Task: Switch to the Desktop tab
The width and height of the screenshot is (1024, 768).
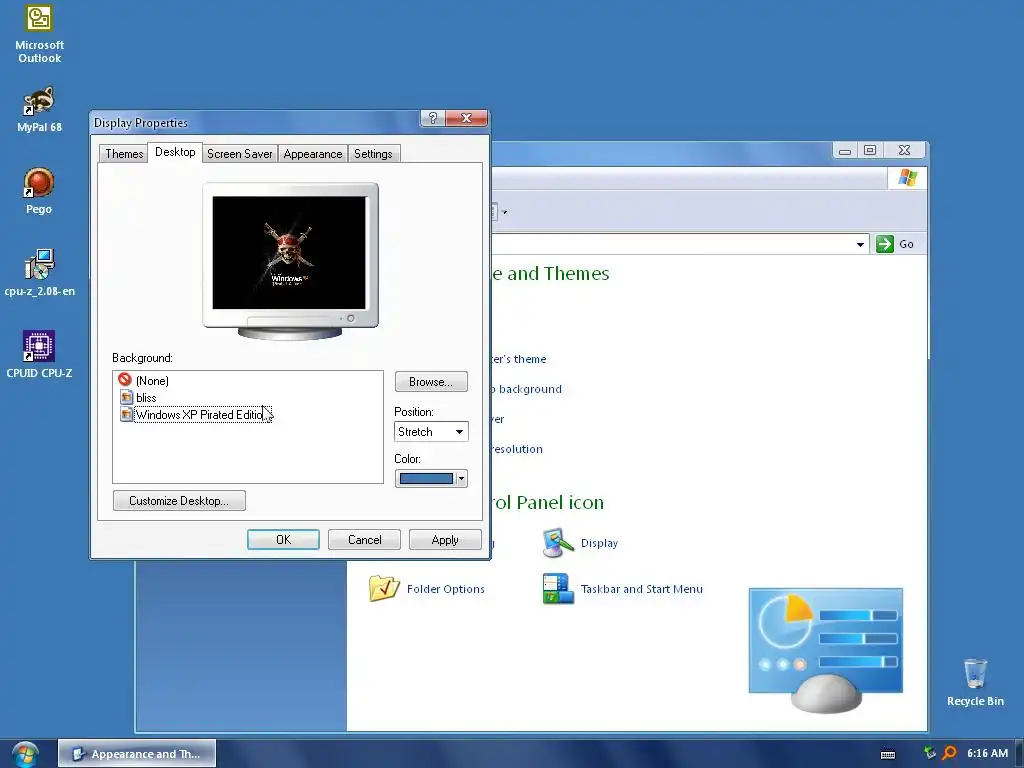Action: tap(175, 152)
